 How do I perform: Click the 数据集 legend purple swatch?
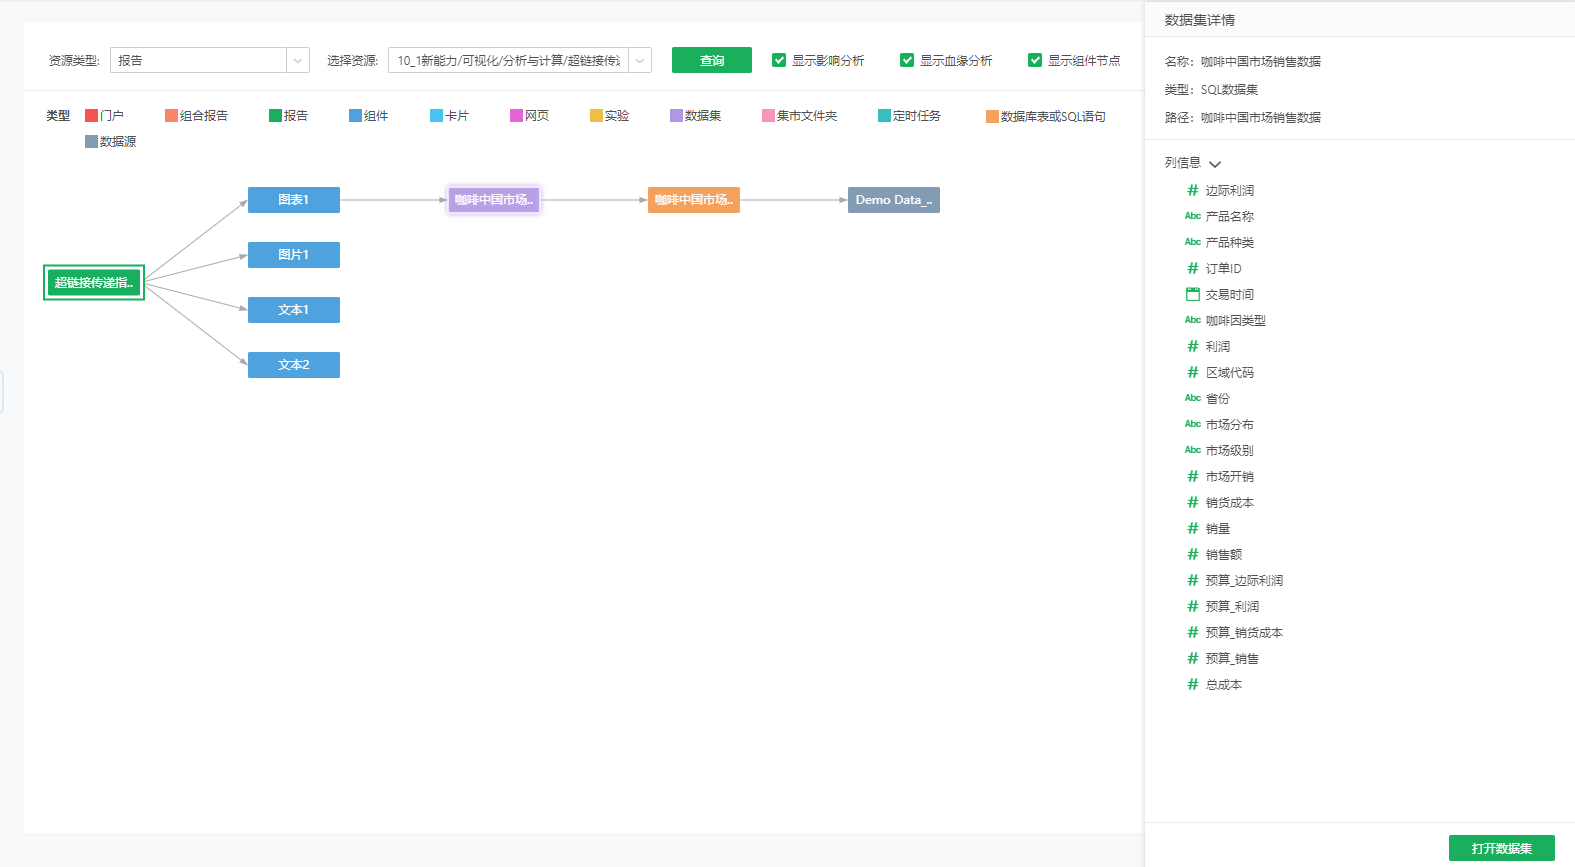coord(676,116)
